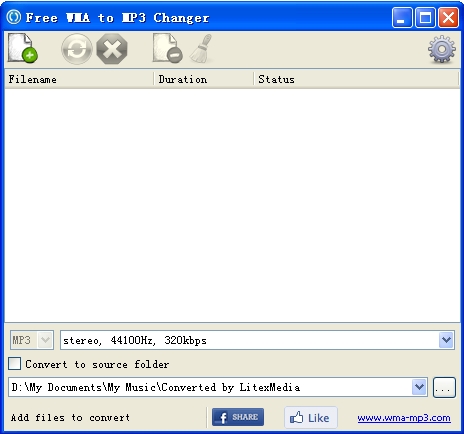The width and height of the screenshot is (464, 434).
Task: Minimize the Free WMA to MP3 Changer window
Action: [x=402, y=17]
